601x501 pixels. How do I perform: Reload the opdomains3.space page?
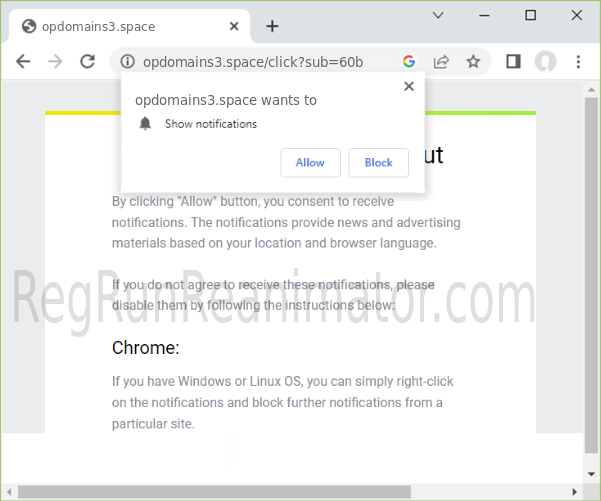[88, 62]
